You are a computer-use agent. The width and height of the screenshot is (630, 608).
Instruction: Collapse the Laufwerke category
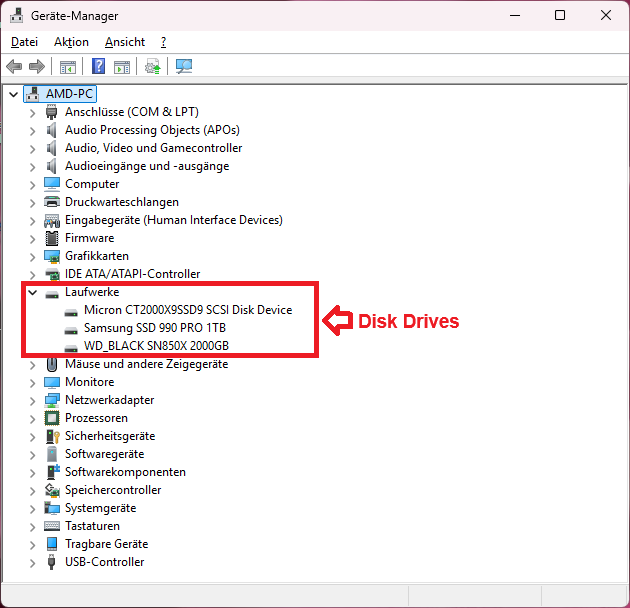32,292
